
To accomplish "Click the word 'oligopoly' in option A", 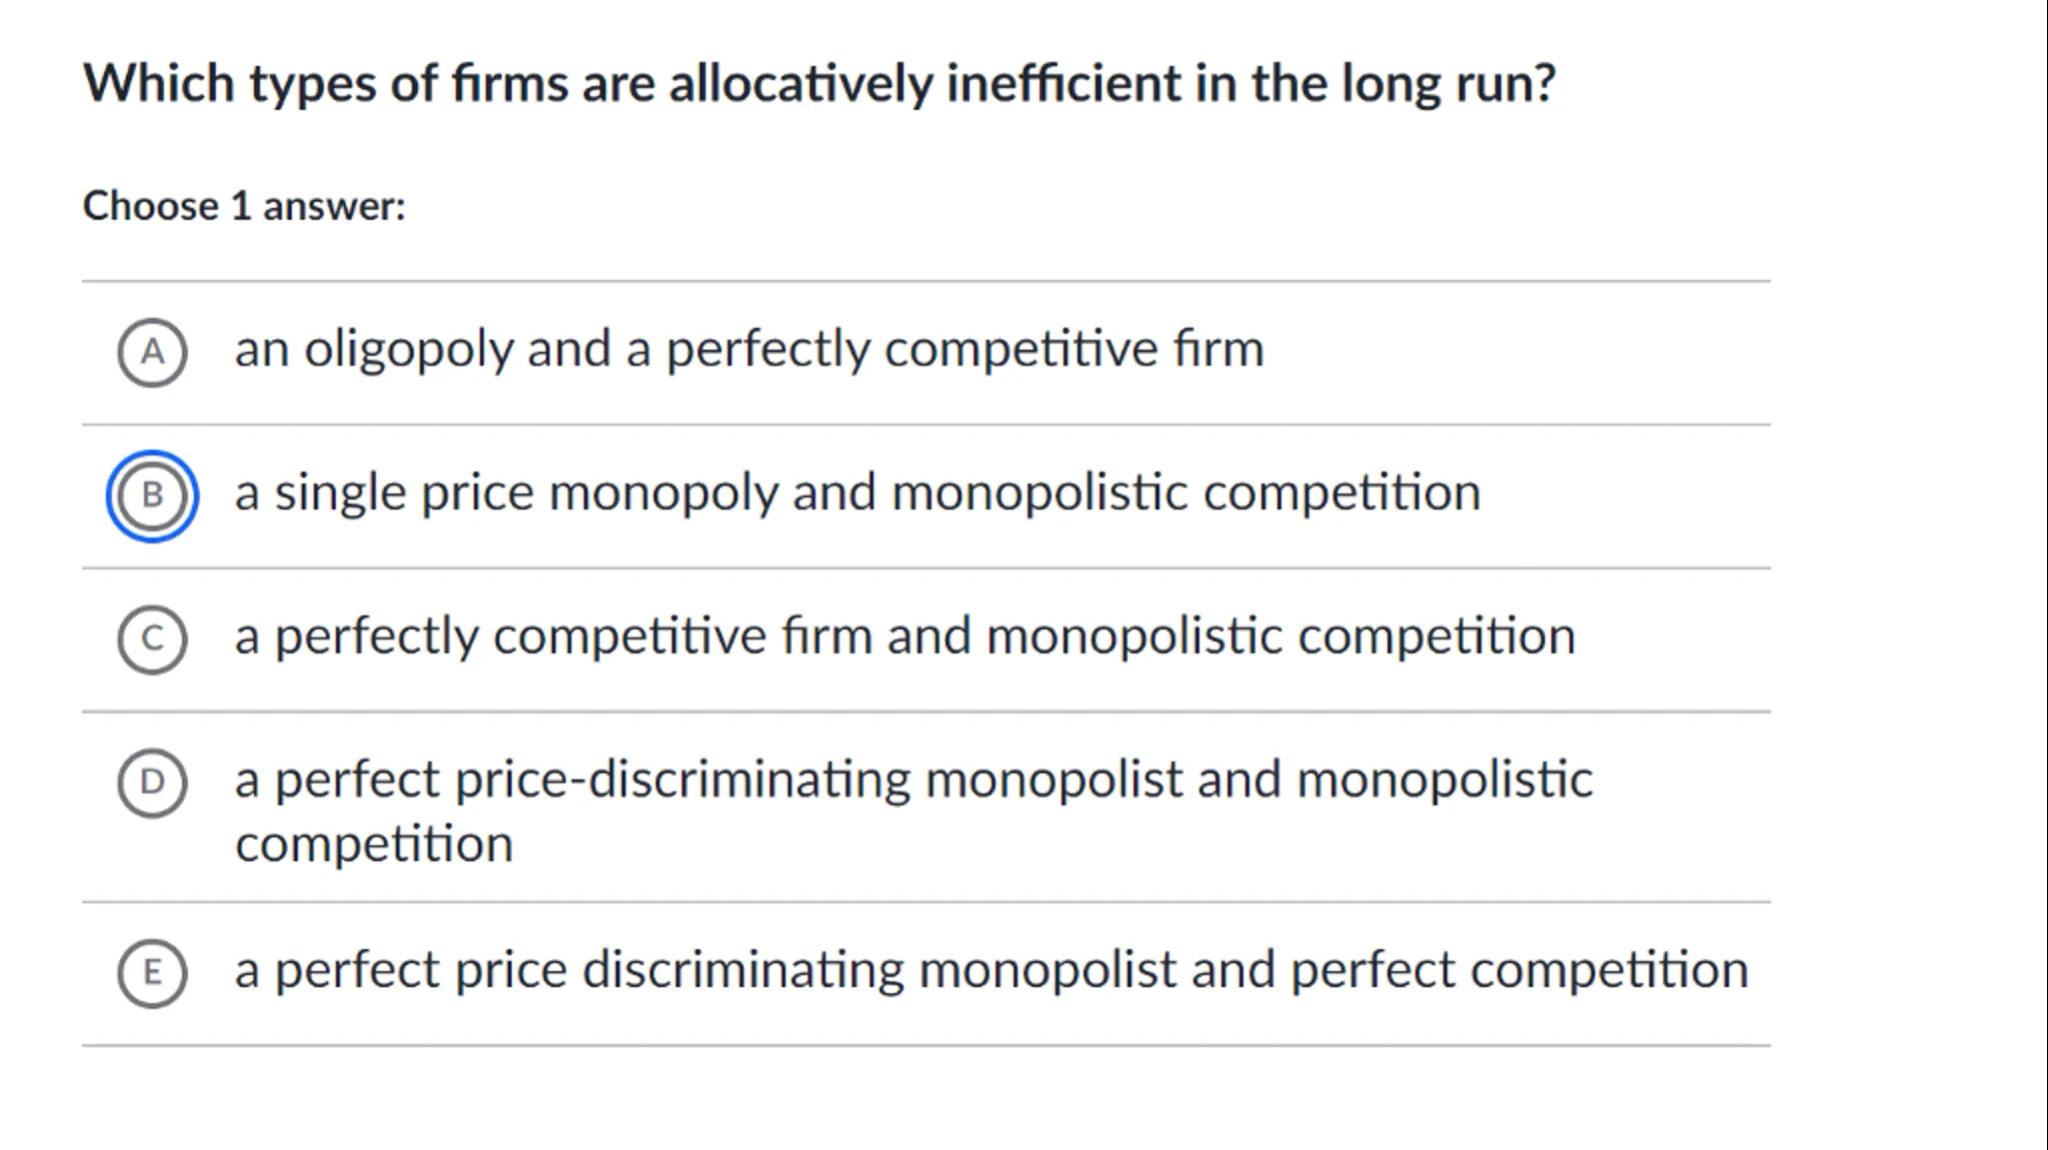I will click(x=408, y=350).
